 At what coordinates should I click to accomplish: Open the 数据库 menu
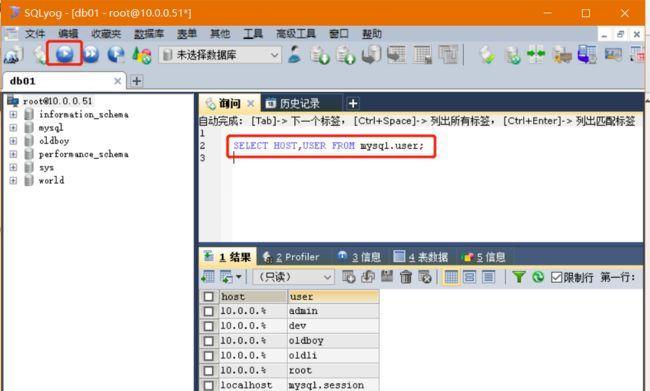(x=149, y=34)
